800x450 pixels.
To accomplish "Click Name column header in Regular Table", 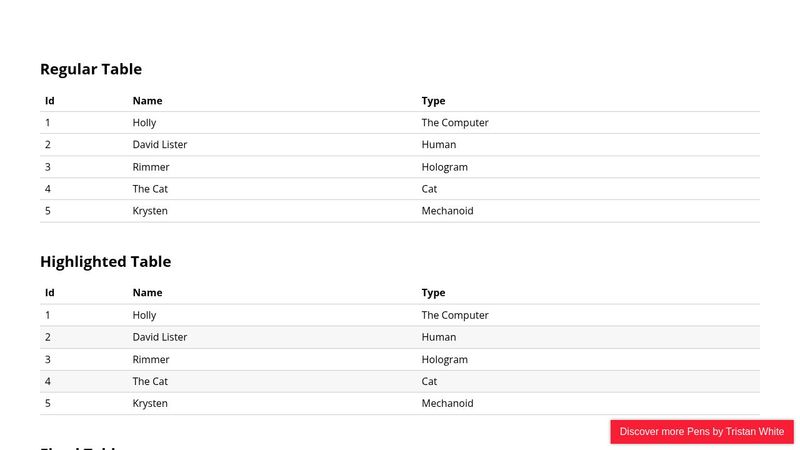I will click(x=147, y=101).
